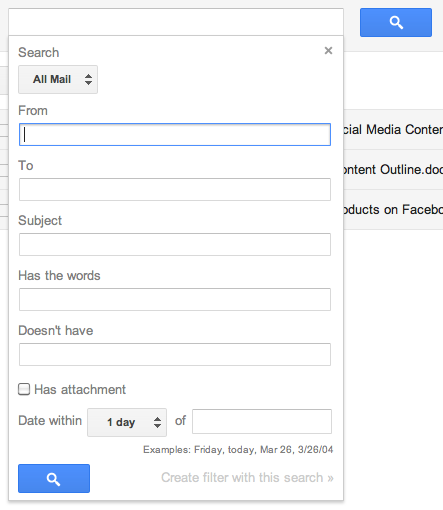Expand the 1 day date range dropdown

pos(127,422)
